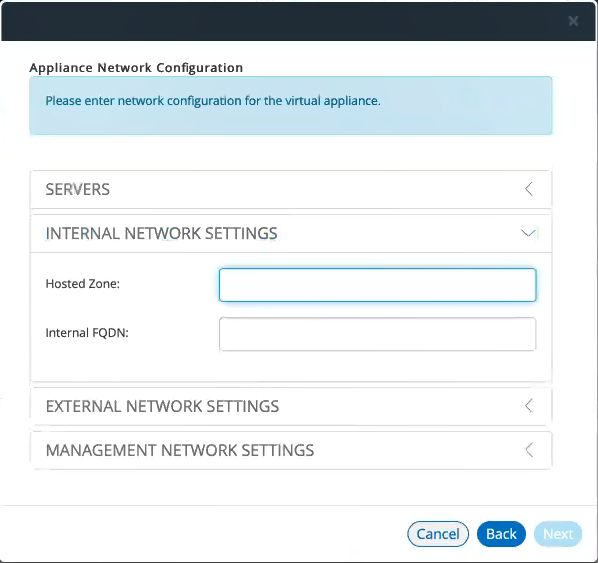Click empty area below Internal FQDN field
598x563 pixels.
[291, 366]
